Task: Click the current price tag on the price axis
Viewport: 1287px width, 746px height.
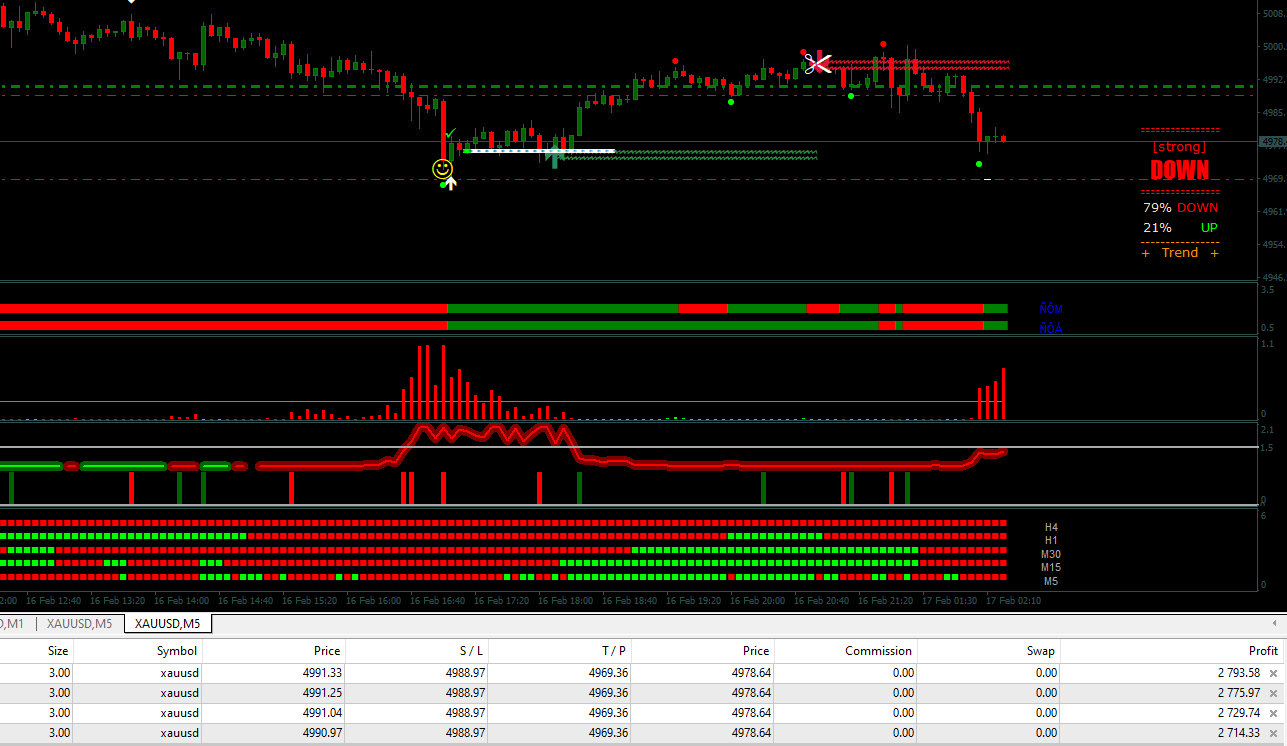Action: [x=1272, y=142]
